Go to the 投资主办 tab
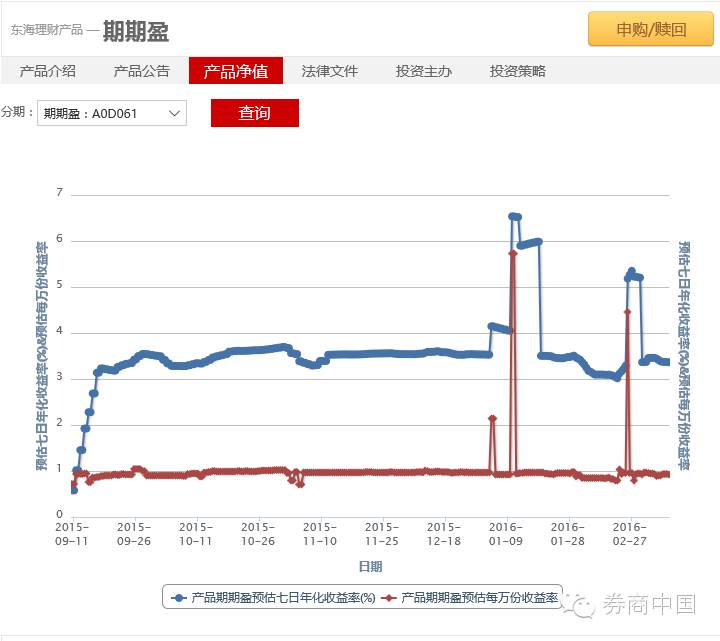Screen dimensions: 720x641 [424, 71]
